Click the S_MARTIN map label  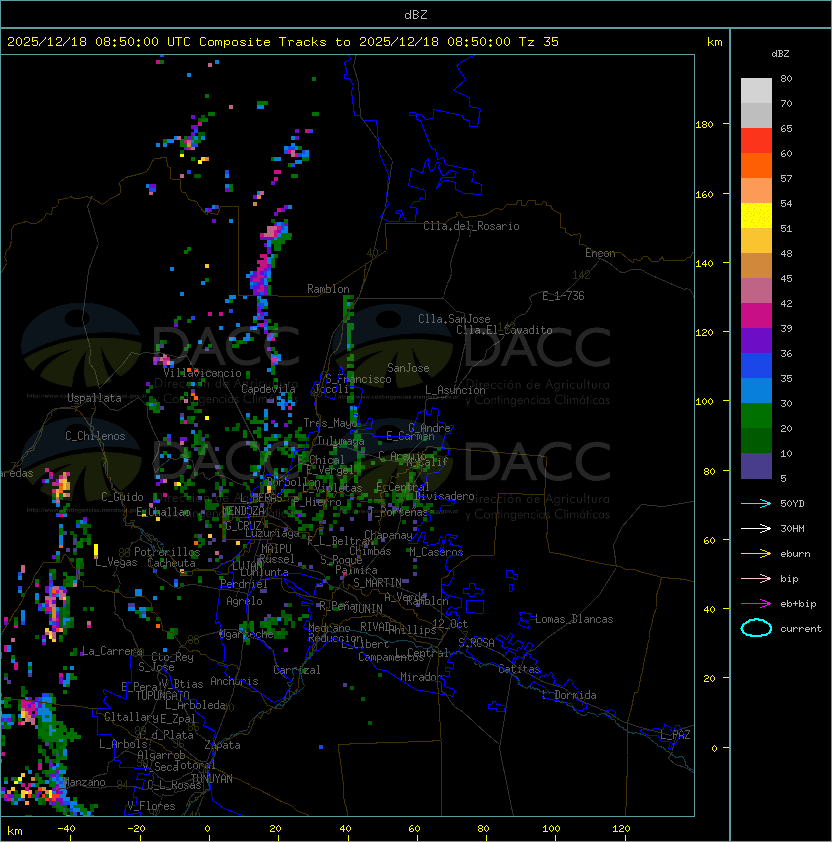[378, 583]
